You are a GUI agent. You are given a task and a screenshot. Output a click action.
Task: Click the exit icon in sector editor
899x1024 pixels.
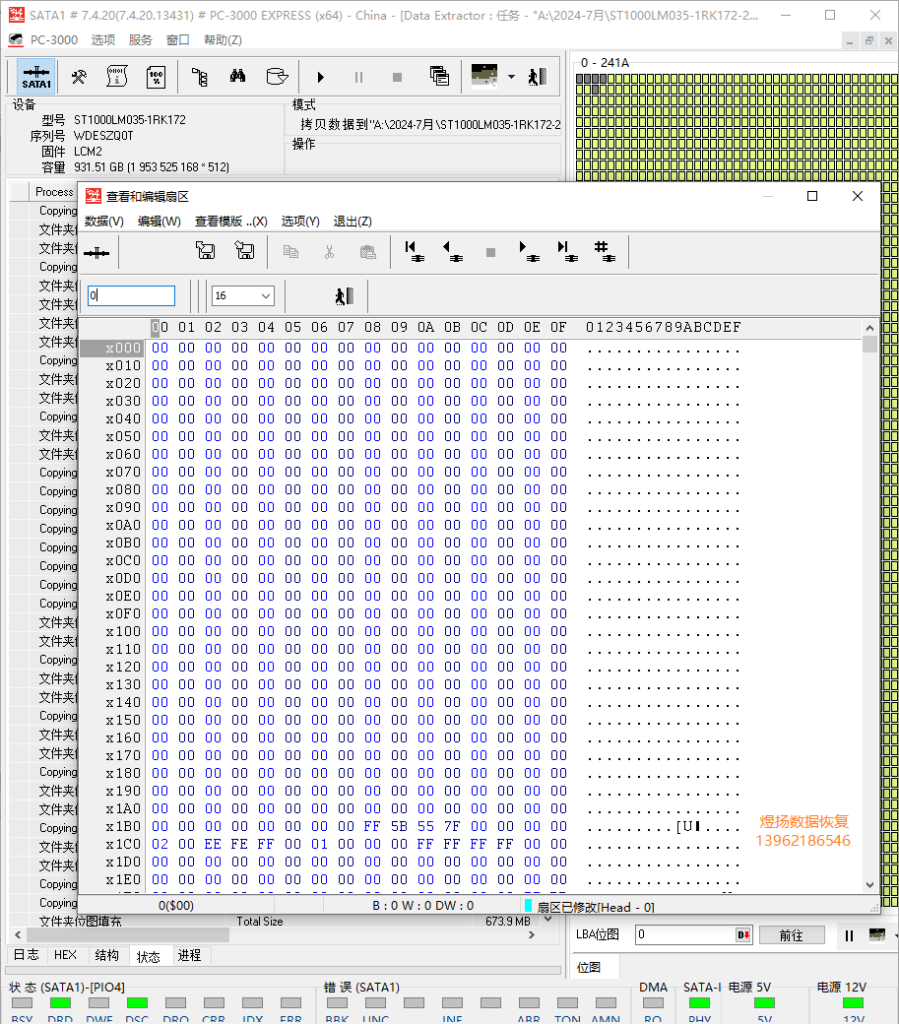coord(344,296)
